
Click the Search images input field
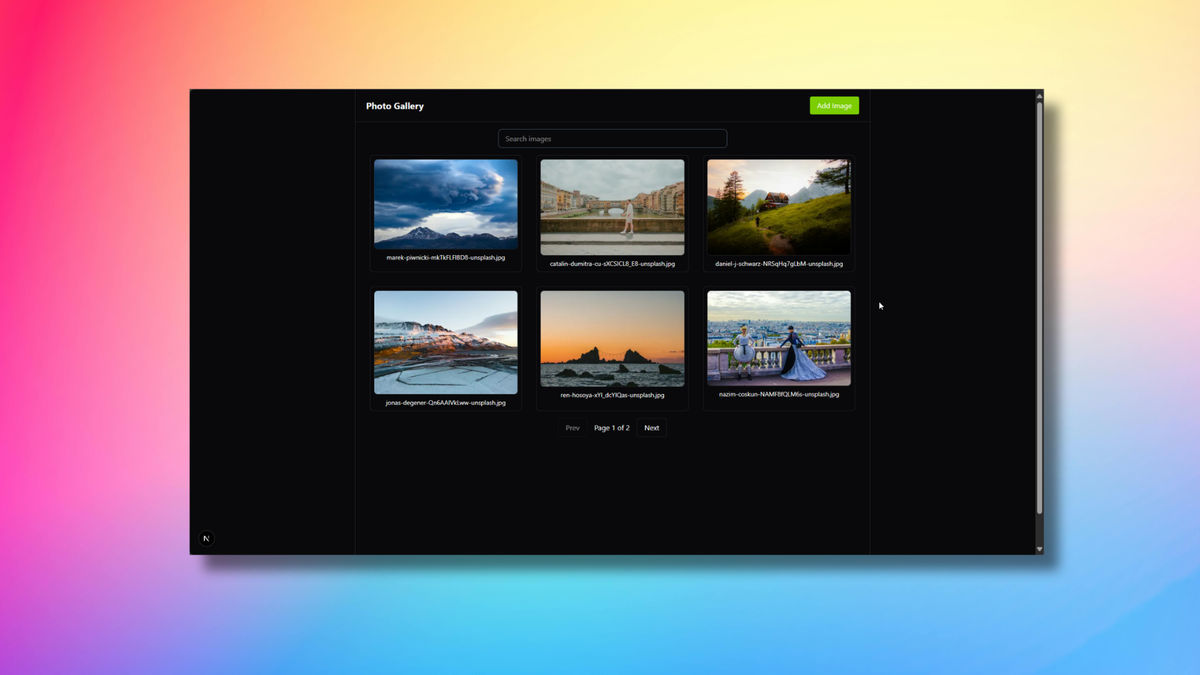(612, 138)
